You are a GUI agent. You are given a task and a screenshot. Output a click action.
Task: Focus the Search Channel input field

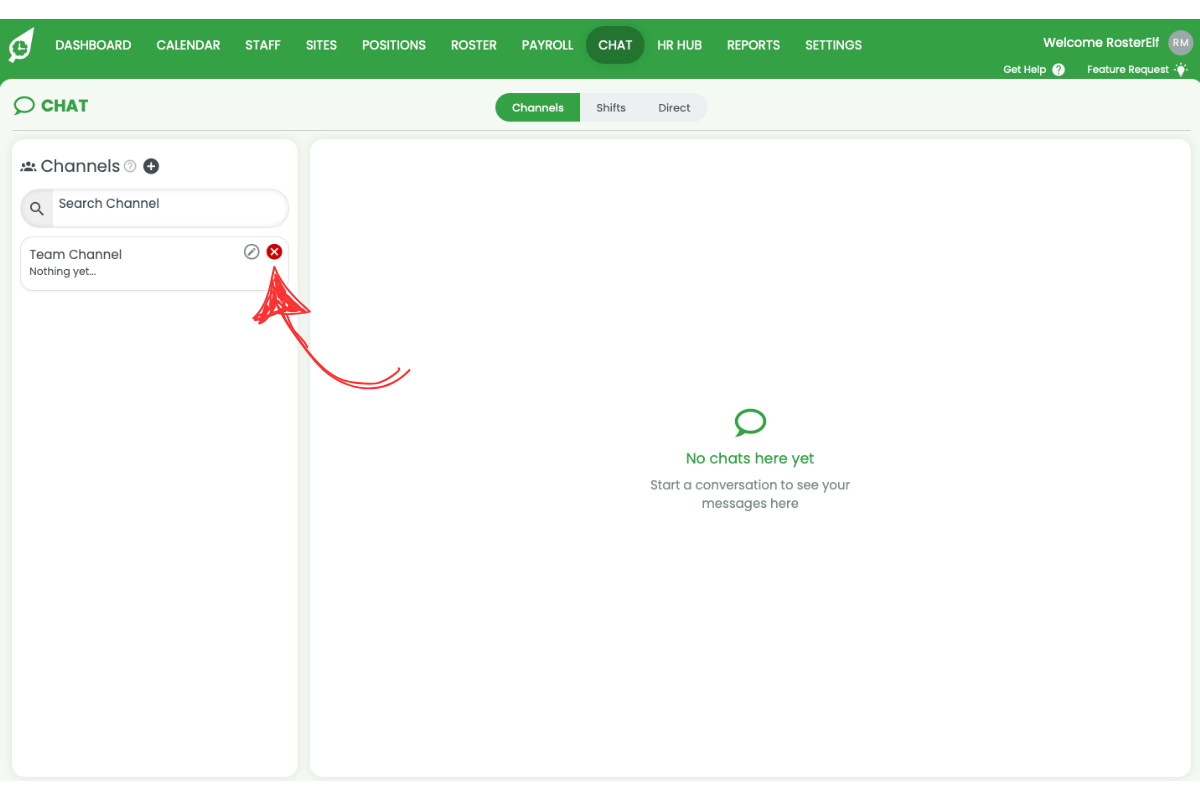coord(165,205)
